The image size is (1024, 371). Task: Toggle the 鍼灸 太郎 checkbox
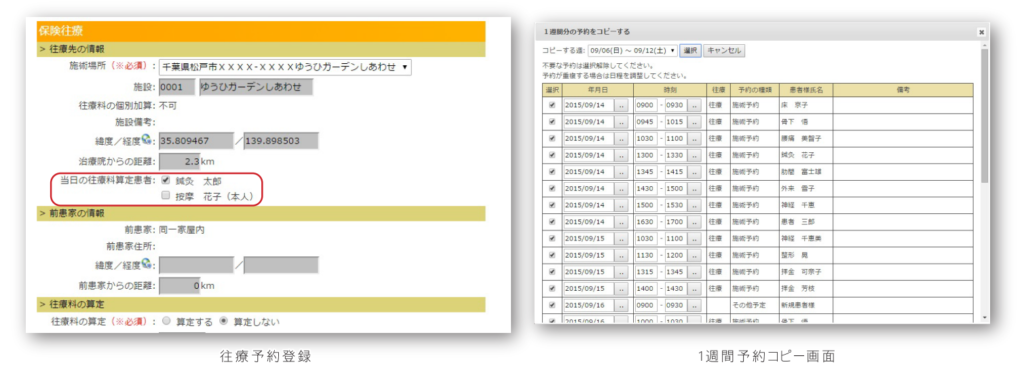[x=166, y=181]
